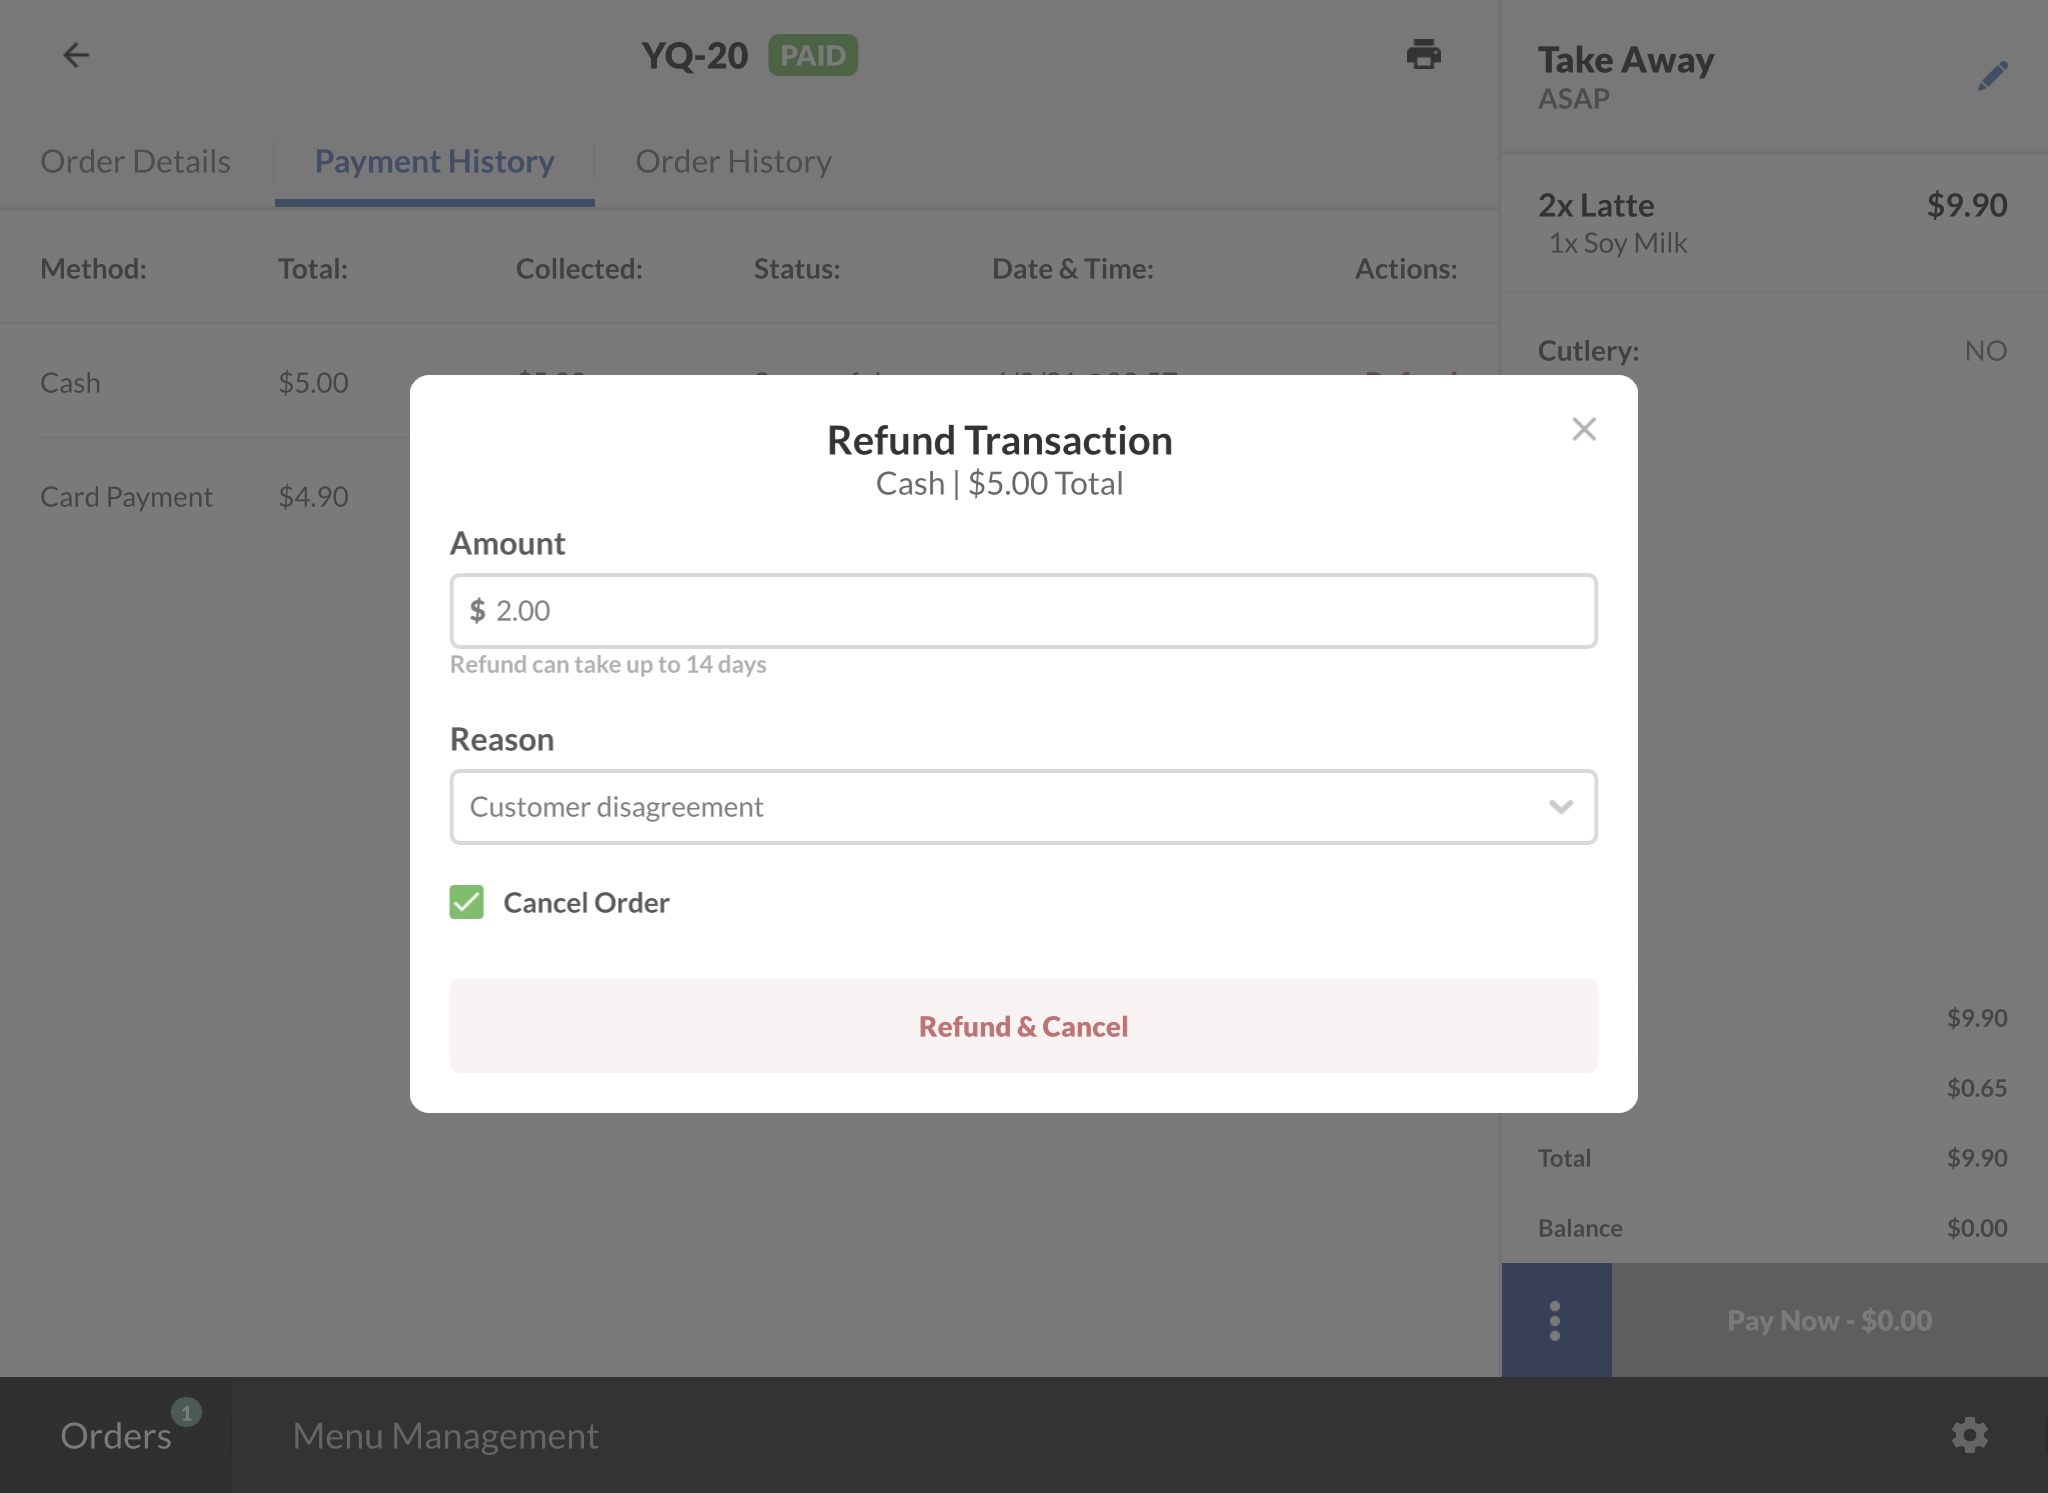2048x1493 pixels.
Task: Click the back arrow icon
Action: 76,55
